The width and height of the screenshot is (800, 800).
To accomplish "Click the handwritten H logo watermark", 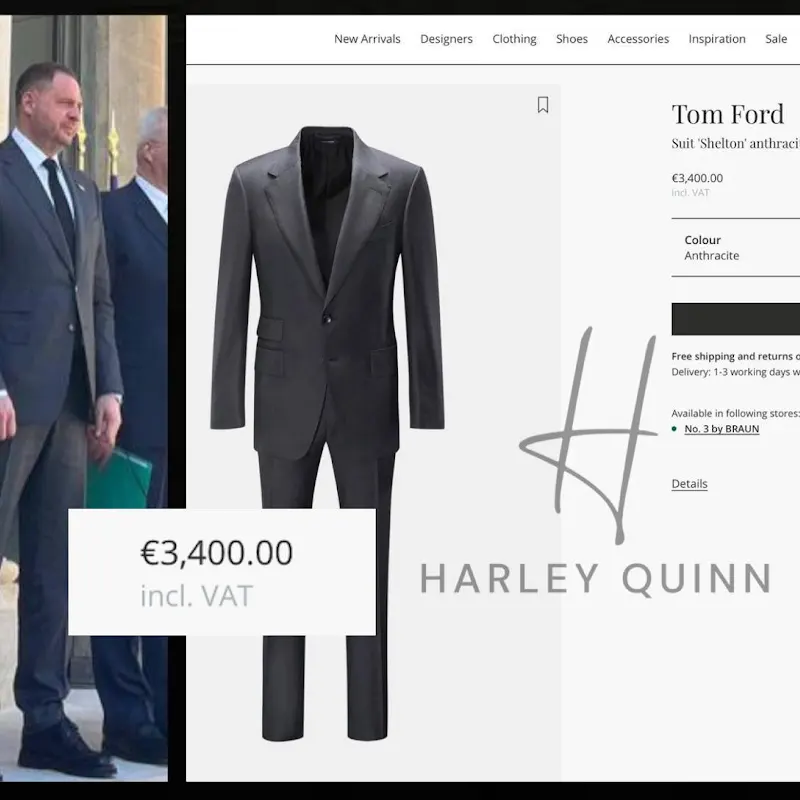I will coord(588,435).
